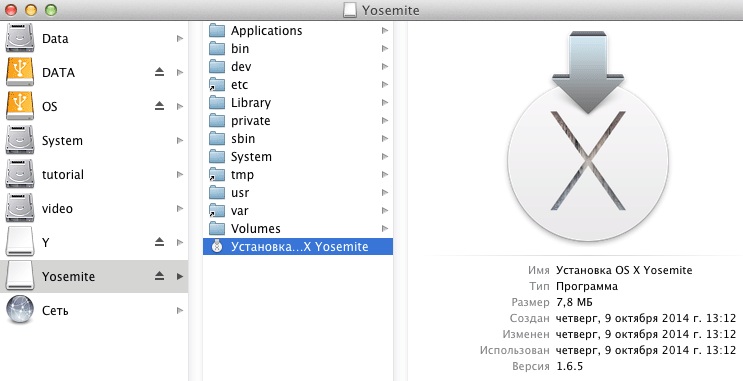Select the dev folder name

tap(241, 67)
